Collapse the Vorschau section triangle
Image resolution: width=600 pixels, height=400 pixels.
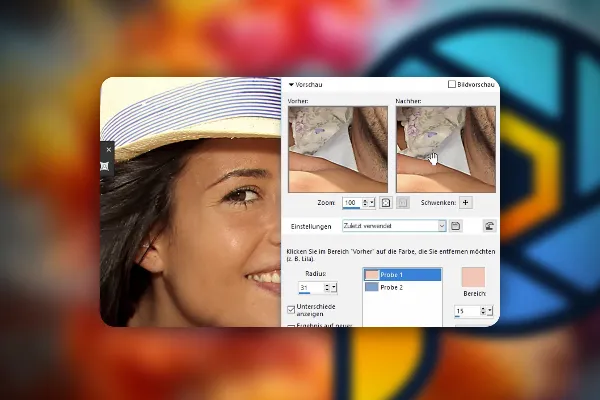point(291,85)
